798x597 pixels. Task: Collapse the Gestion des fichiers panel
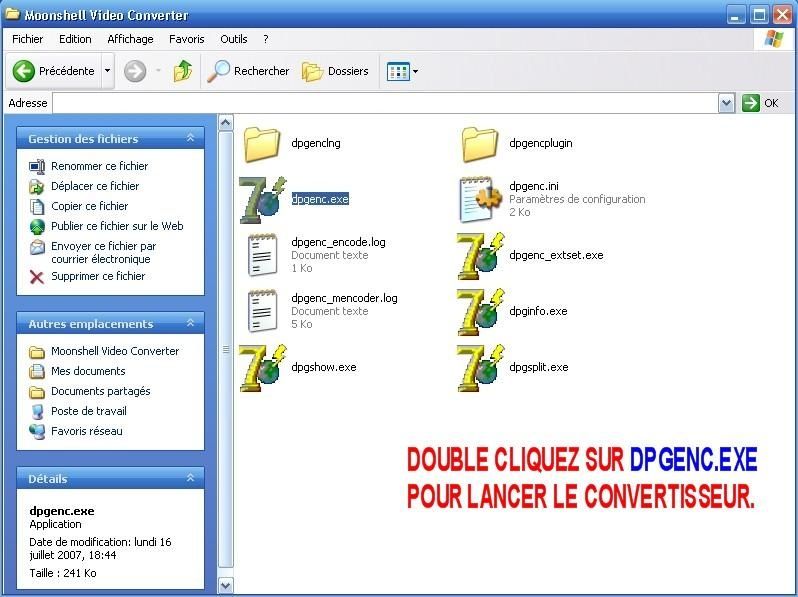[190, 138]
